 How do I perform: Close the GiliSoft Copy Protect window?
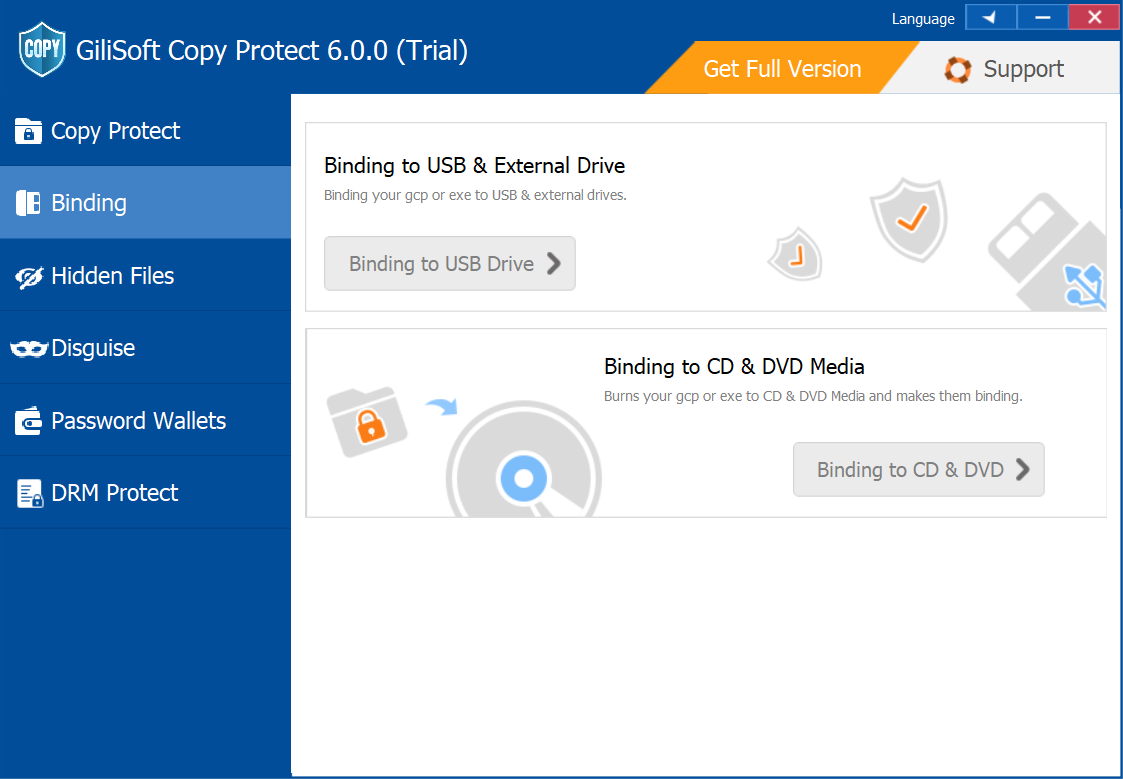tap(1094, 17)
